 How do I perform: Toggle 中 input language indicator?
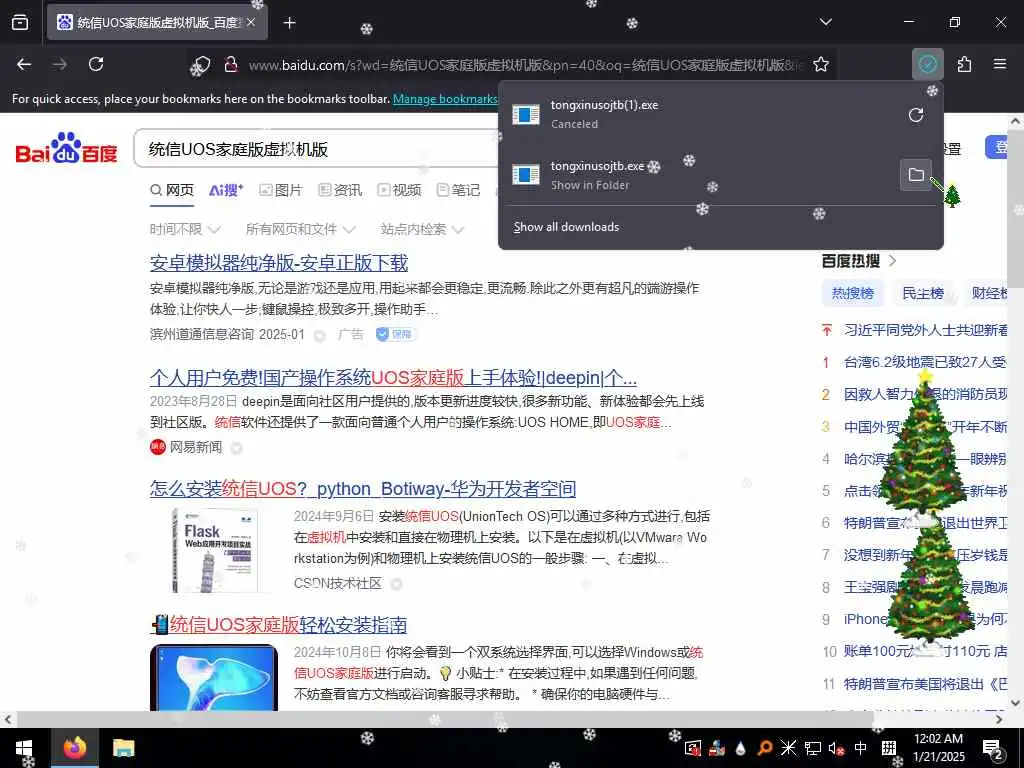861,748
